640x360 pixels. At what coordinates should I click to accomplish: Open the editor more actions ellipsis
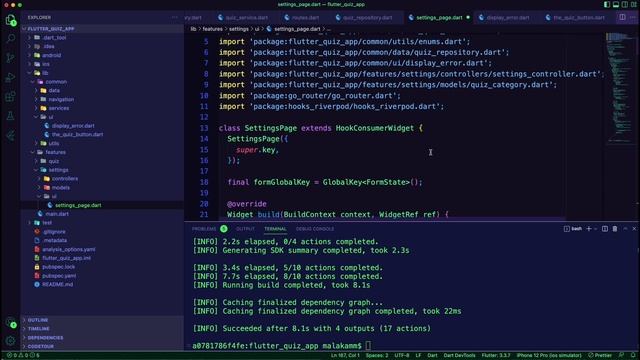(x=633, y=18)
